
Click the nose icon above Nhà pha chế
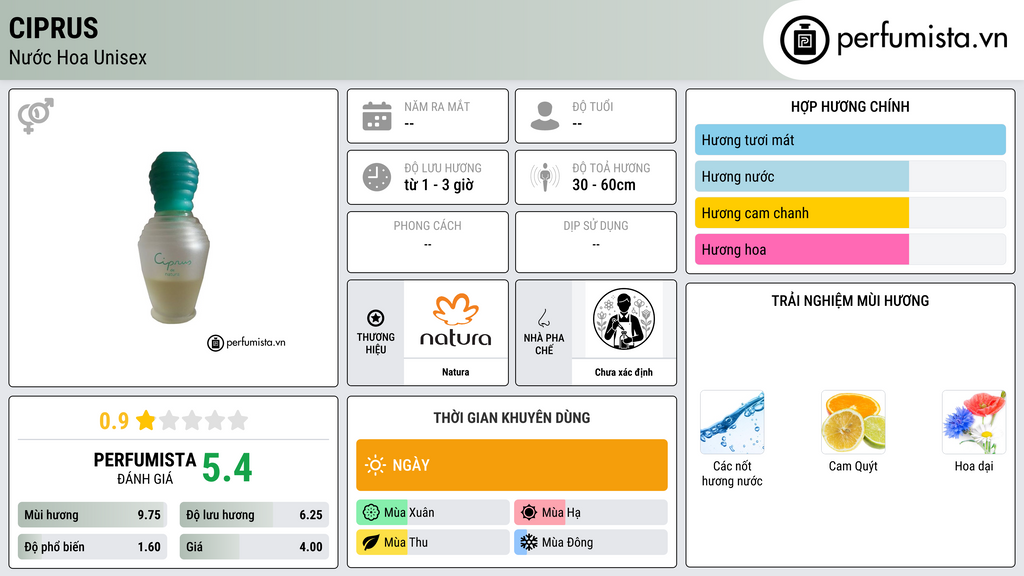coord(543,318)
